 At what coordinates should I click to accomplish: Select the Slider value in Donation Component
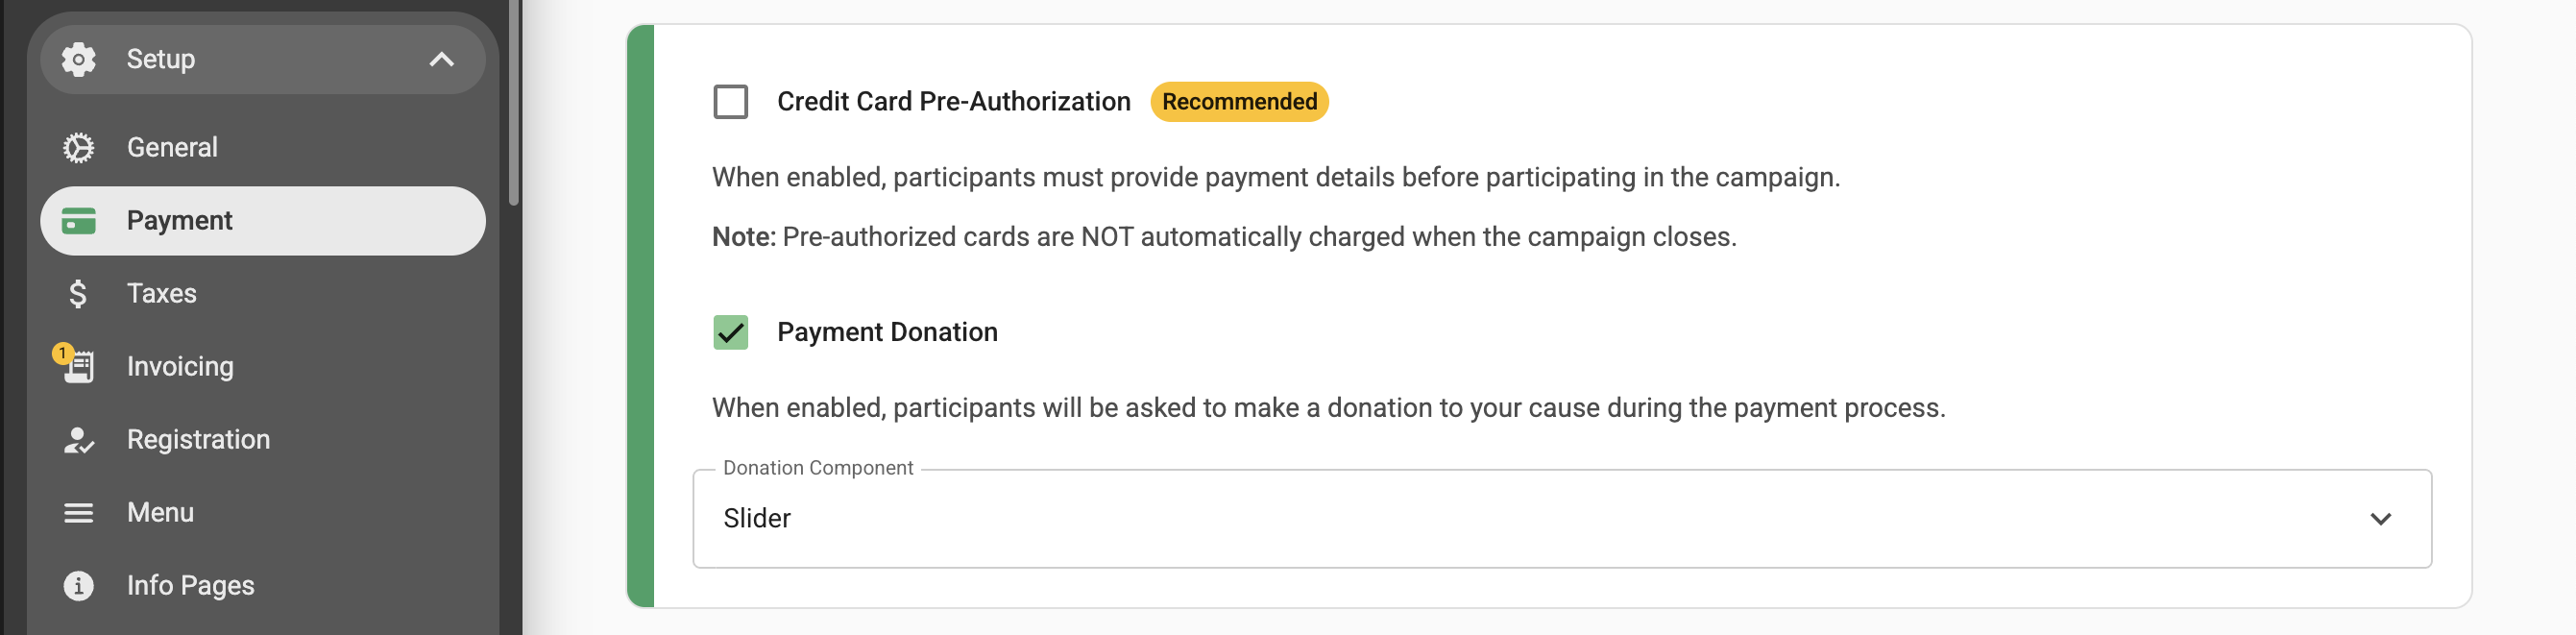pyautogui.click(x=757, y=519)
